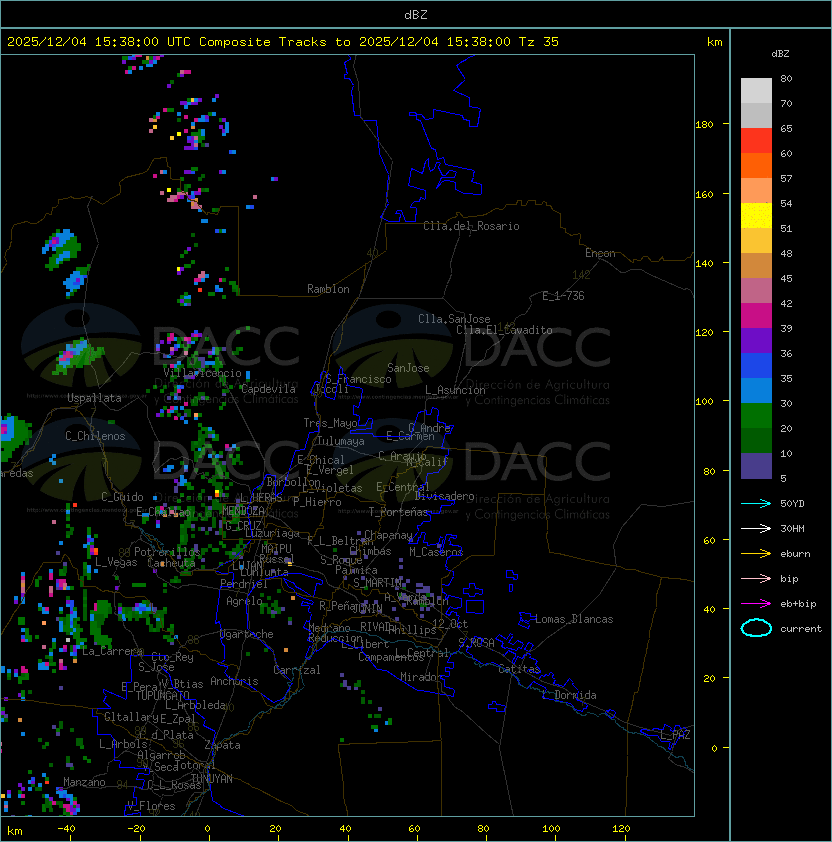Click the 'Uspallata' place label on map

94,398
